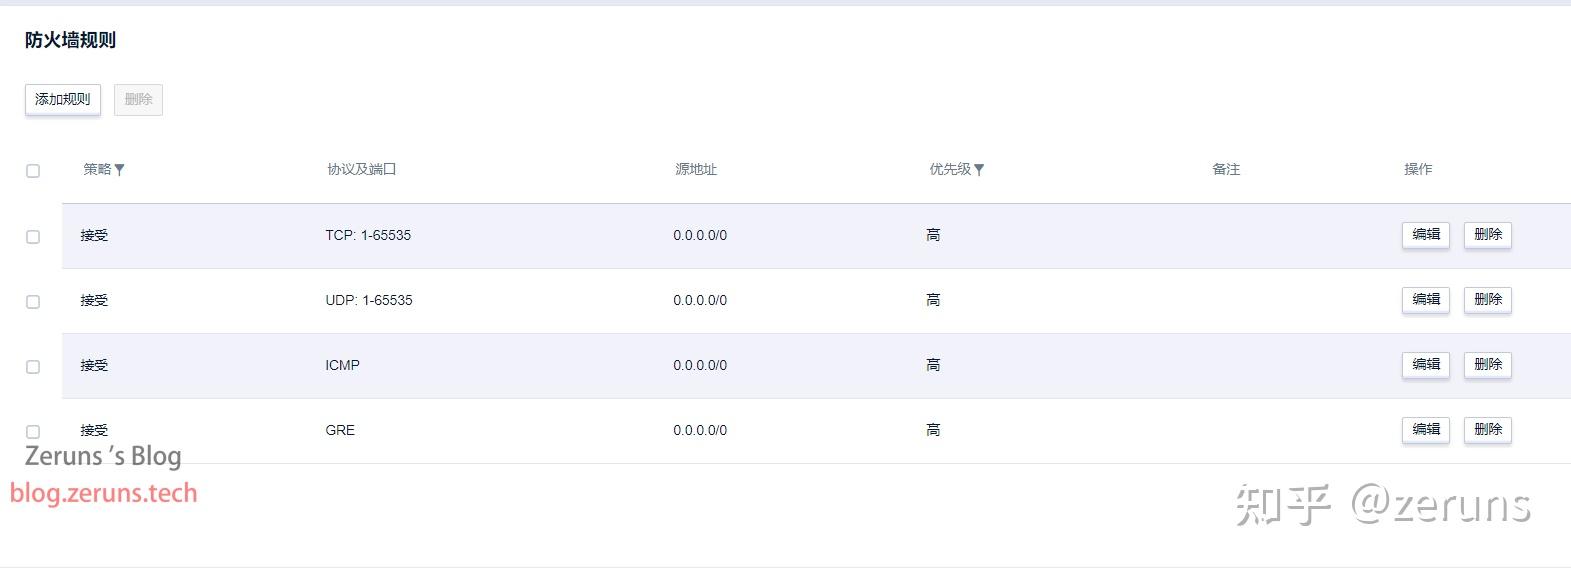Viewport: 1571px width, 568px height.
Task: Click the 添加规则 button
Action: (x=62, y=99)
